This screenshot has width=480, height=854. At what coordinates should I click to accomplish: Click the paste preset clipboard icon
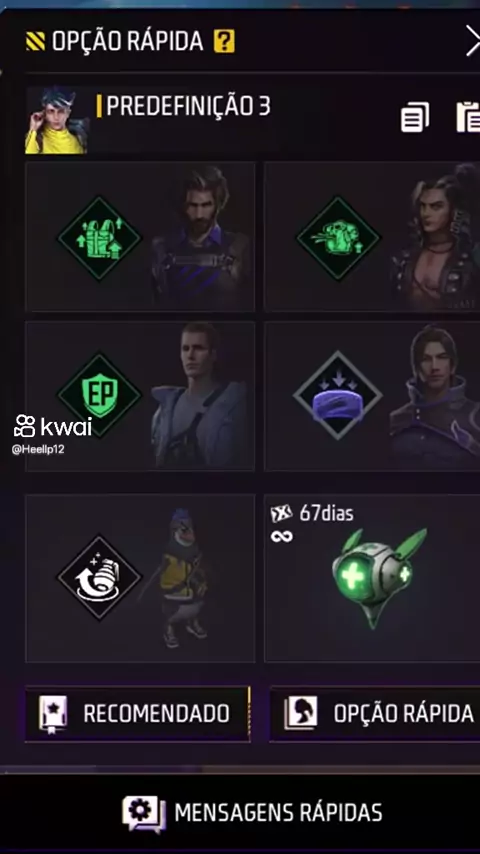pyautogui.click(x=468, y=117)
